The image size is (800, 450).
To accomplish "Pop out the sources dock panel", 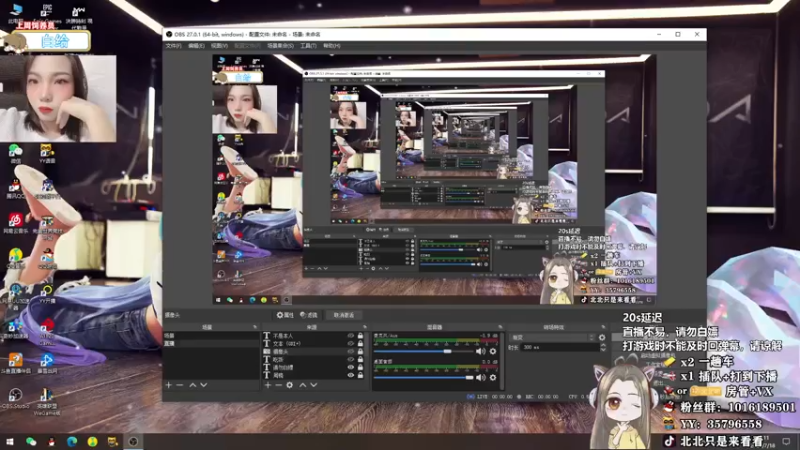I will pos(364,327).
